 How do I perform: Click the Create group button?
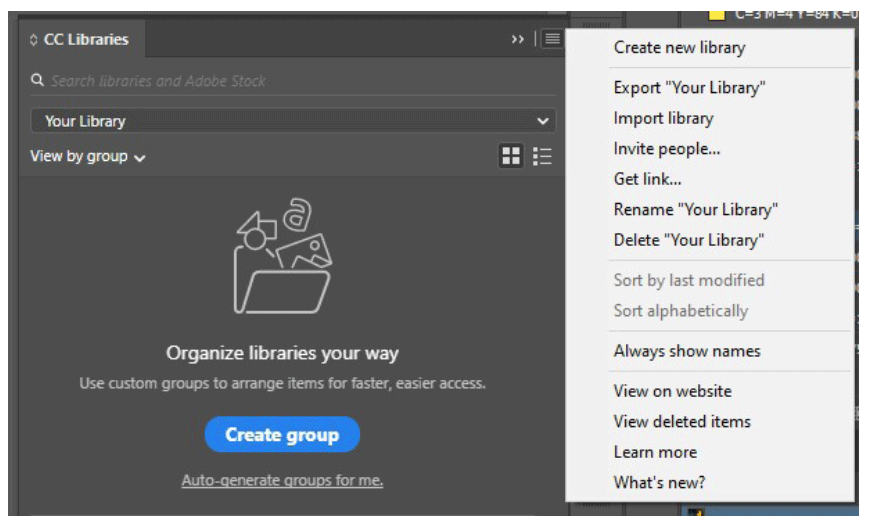click(x=282, y=435)
